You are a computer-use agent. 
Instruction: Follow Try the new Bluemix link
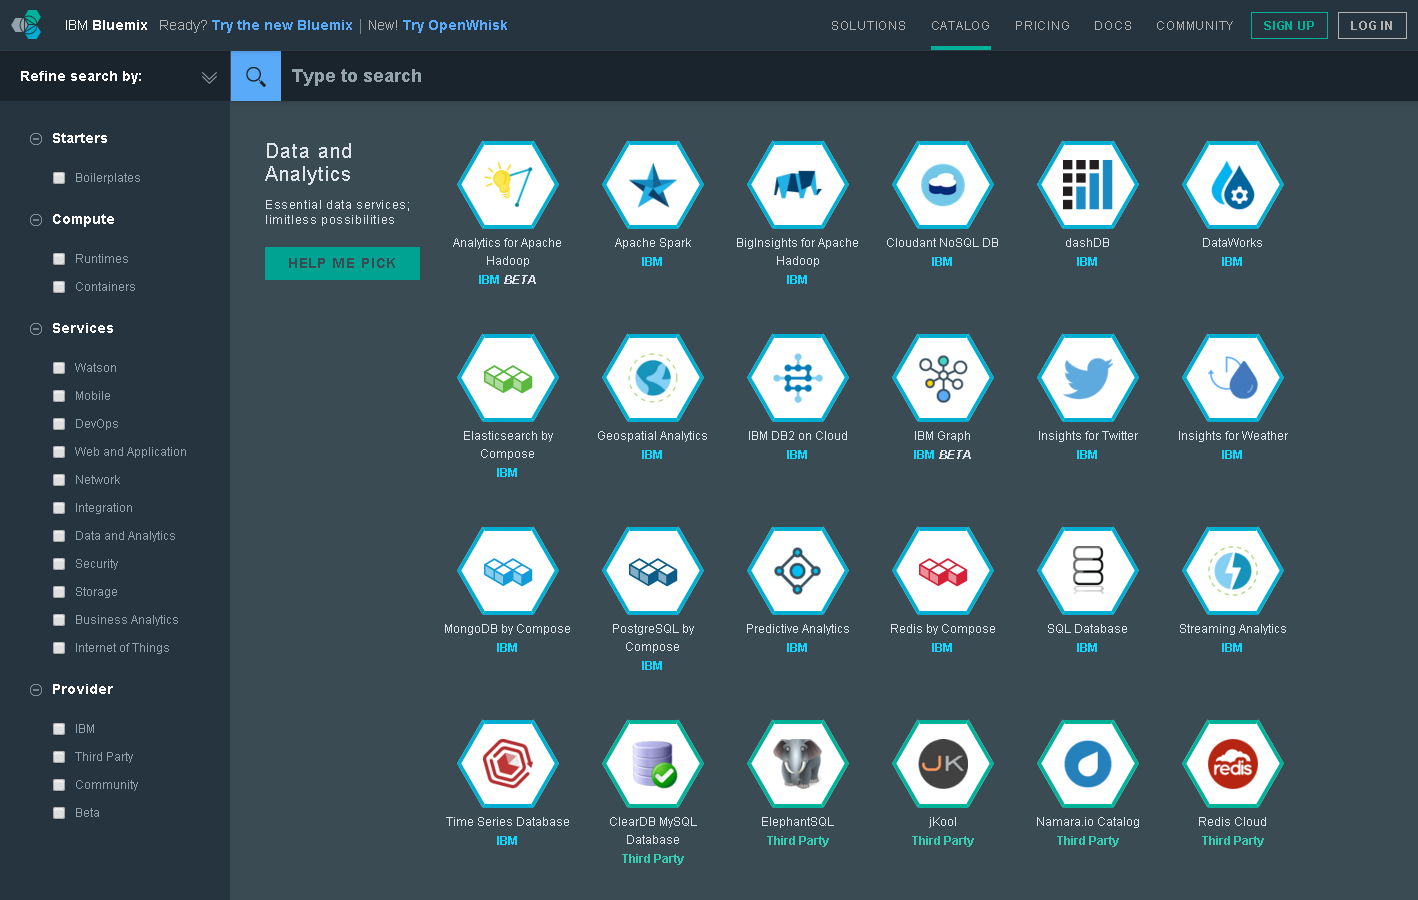[282, 25]
